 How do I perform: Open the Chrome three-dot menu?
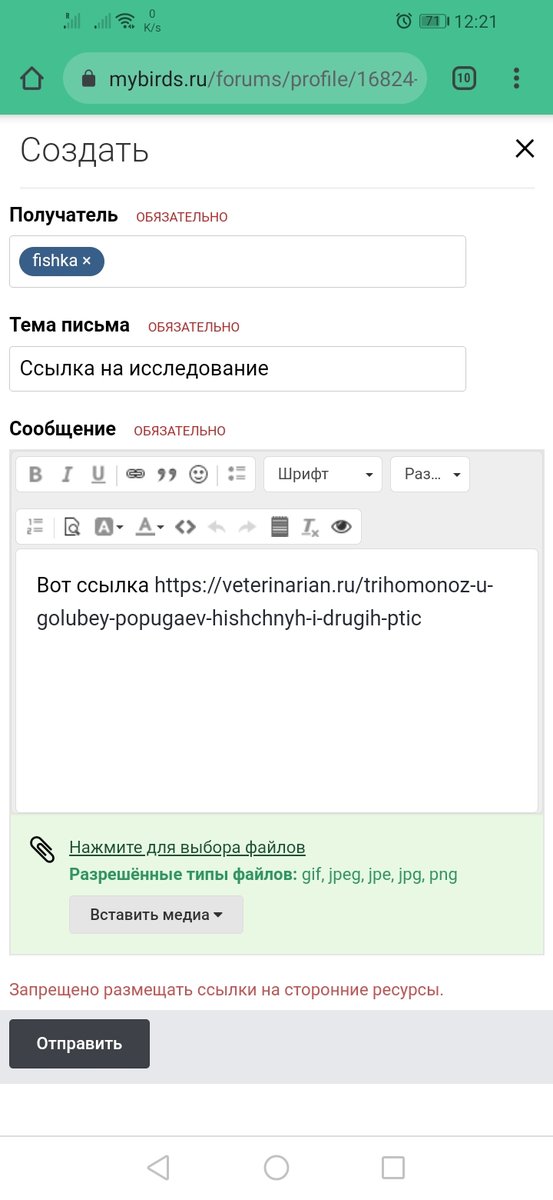(516, 79)
